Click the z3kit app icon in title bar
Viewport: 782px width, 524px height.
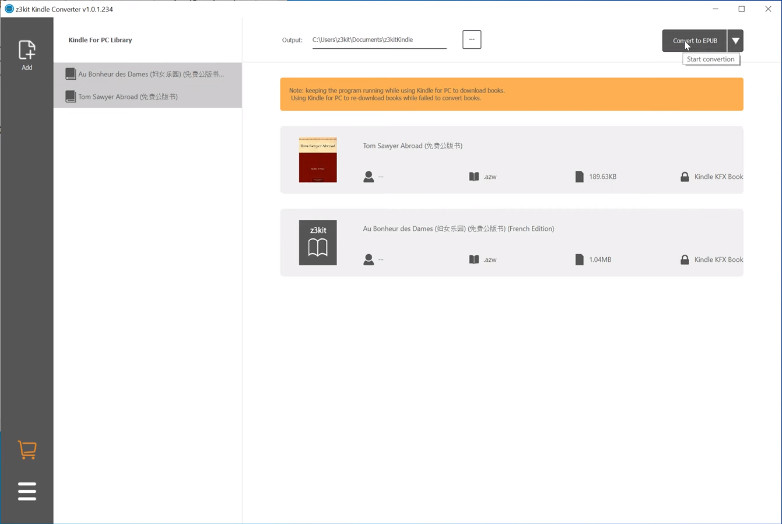(8, 8)
